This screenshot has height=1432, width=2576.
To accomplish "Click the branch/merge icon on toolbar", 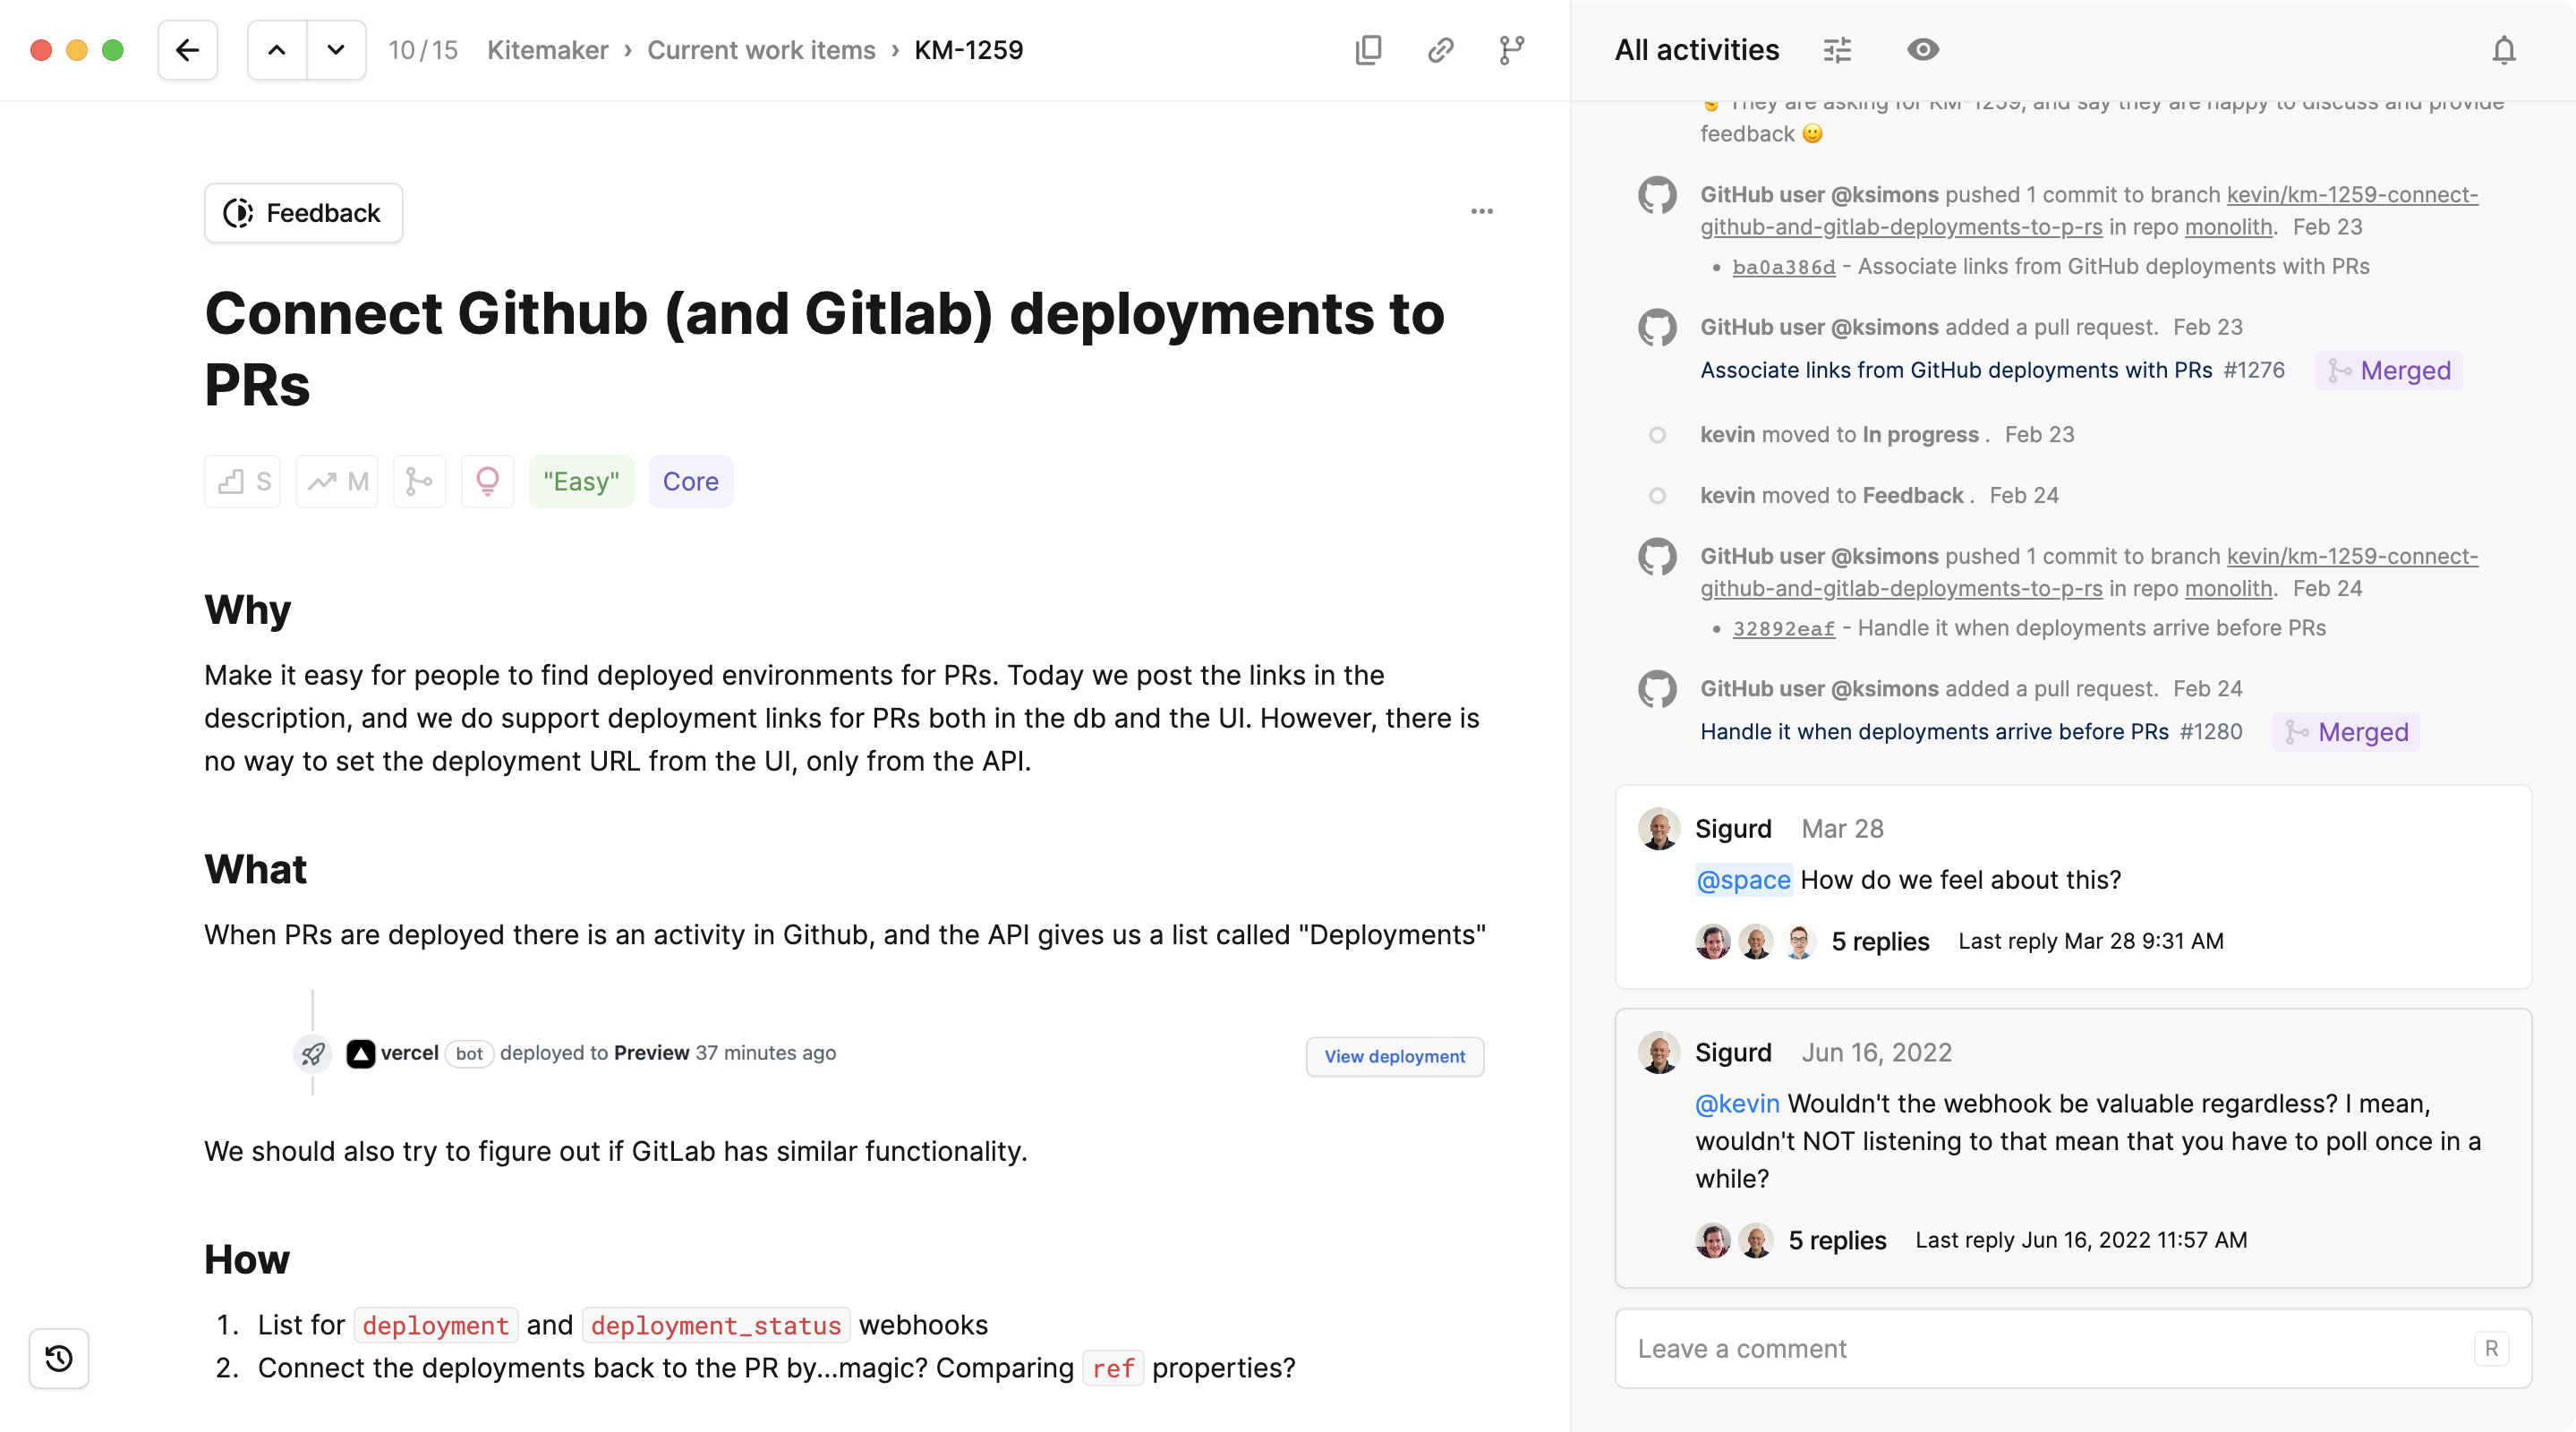I will (1509, 49).
